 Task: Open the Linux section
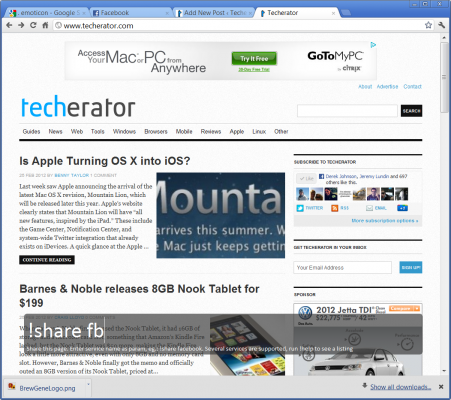pyautogui.click(x=259, y=131)
